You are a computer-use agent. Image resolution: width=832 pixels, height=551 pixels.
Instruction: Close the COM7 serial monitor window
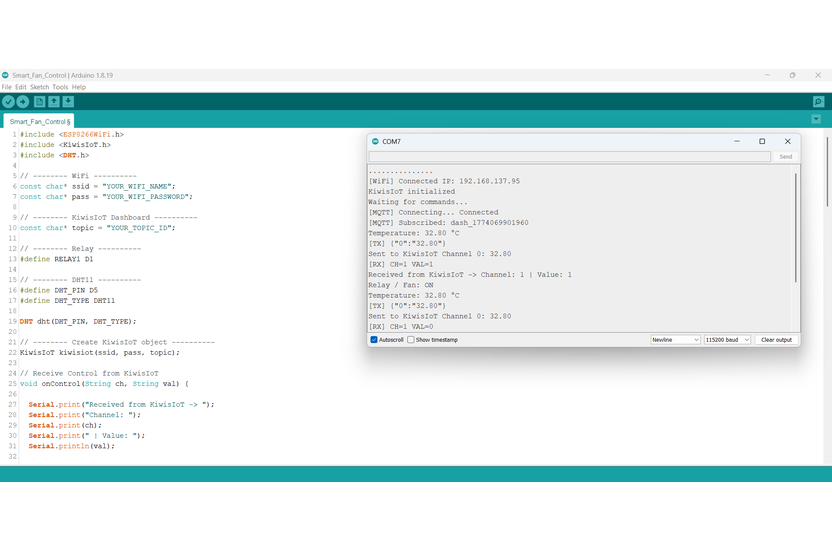click(x=787, y=141)
